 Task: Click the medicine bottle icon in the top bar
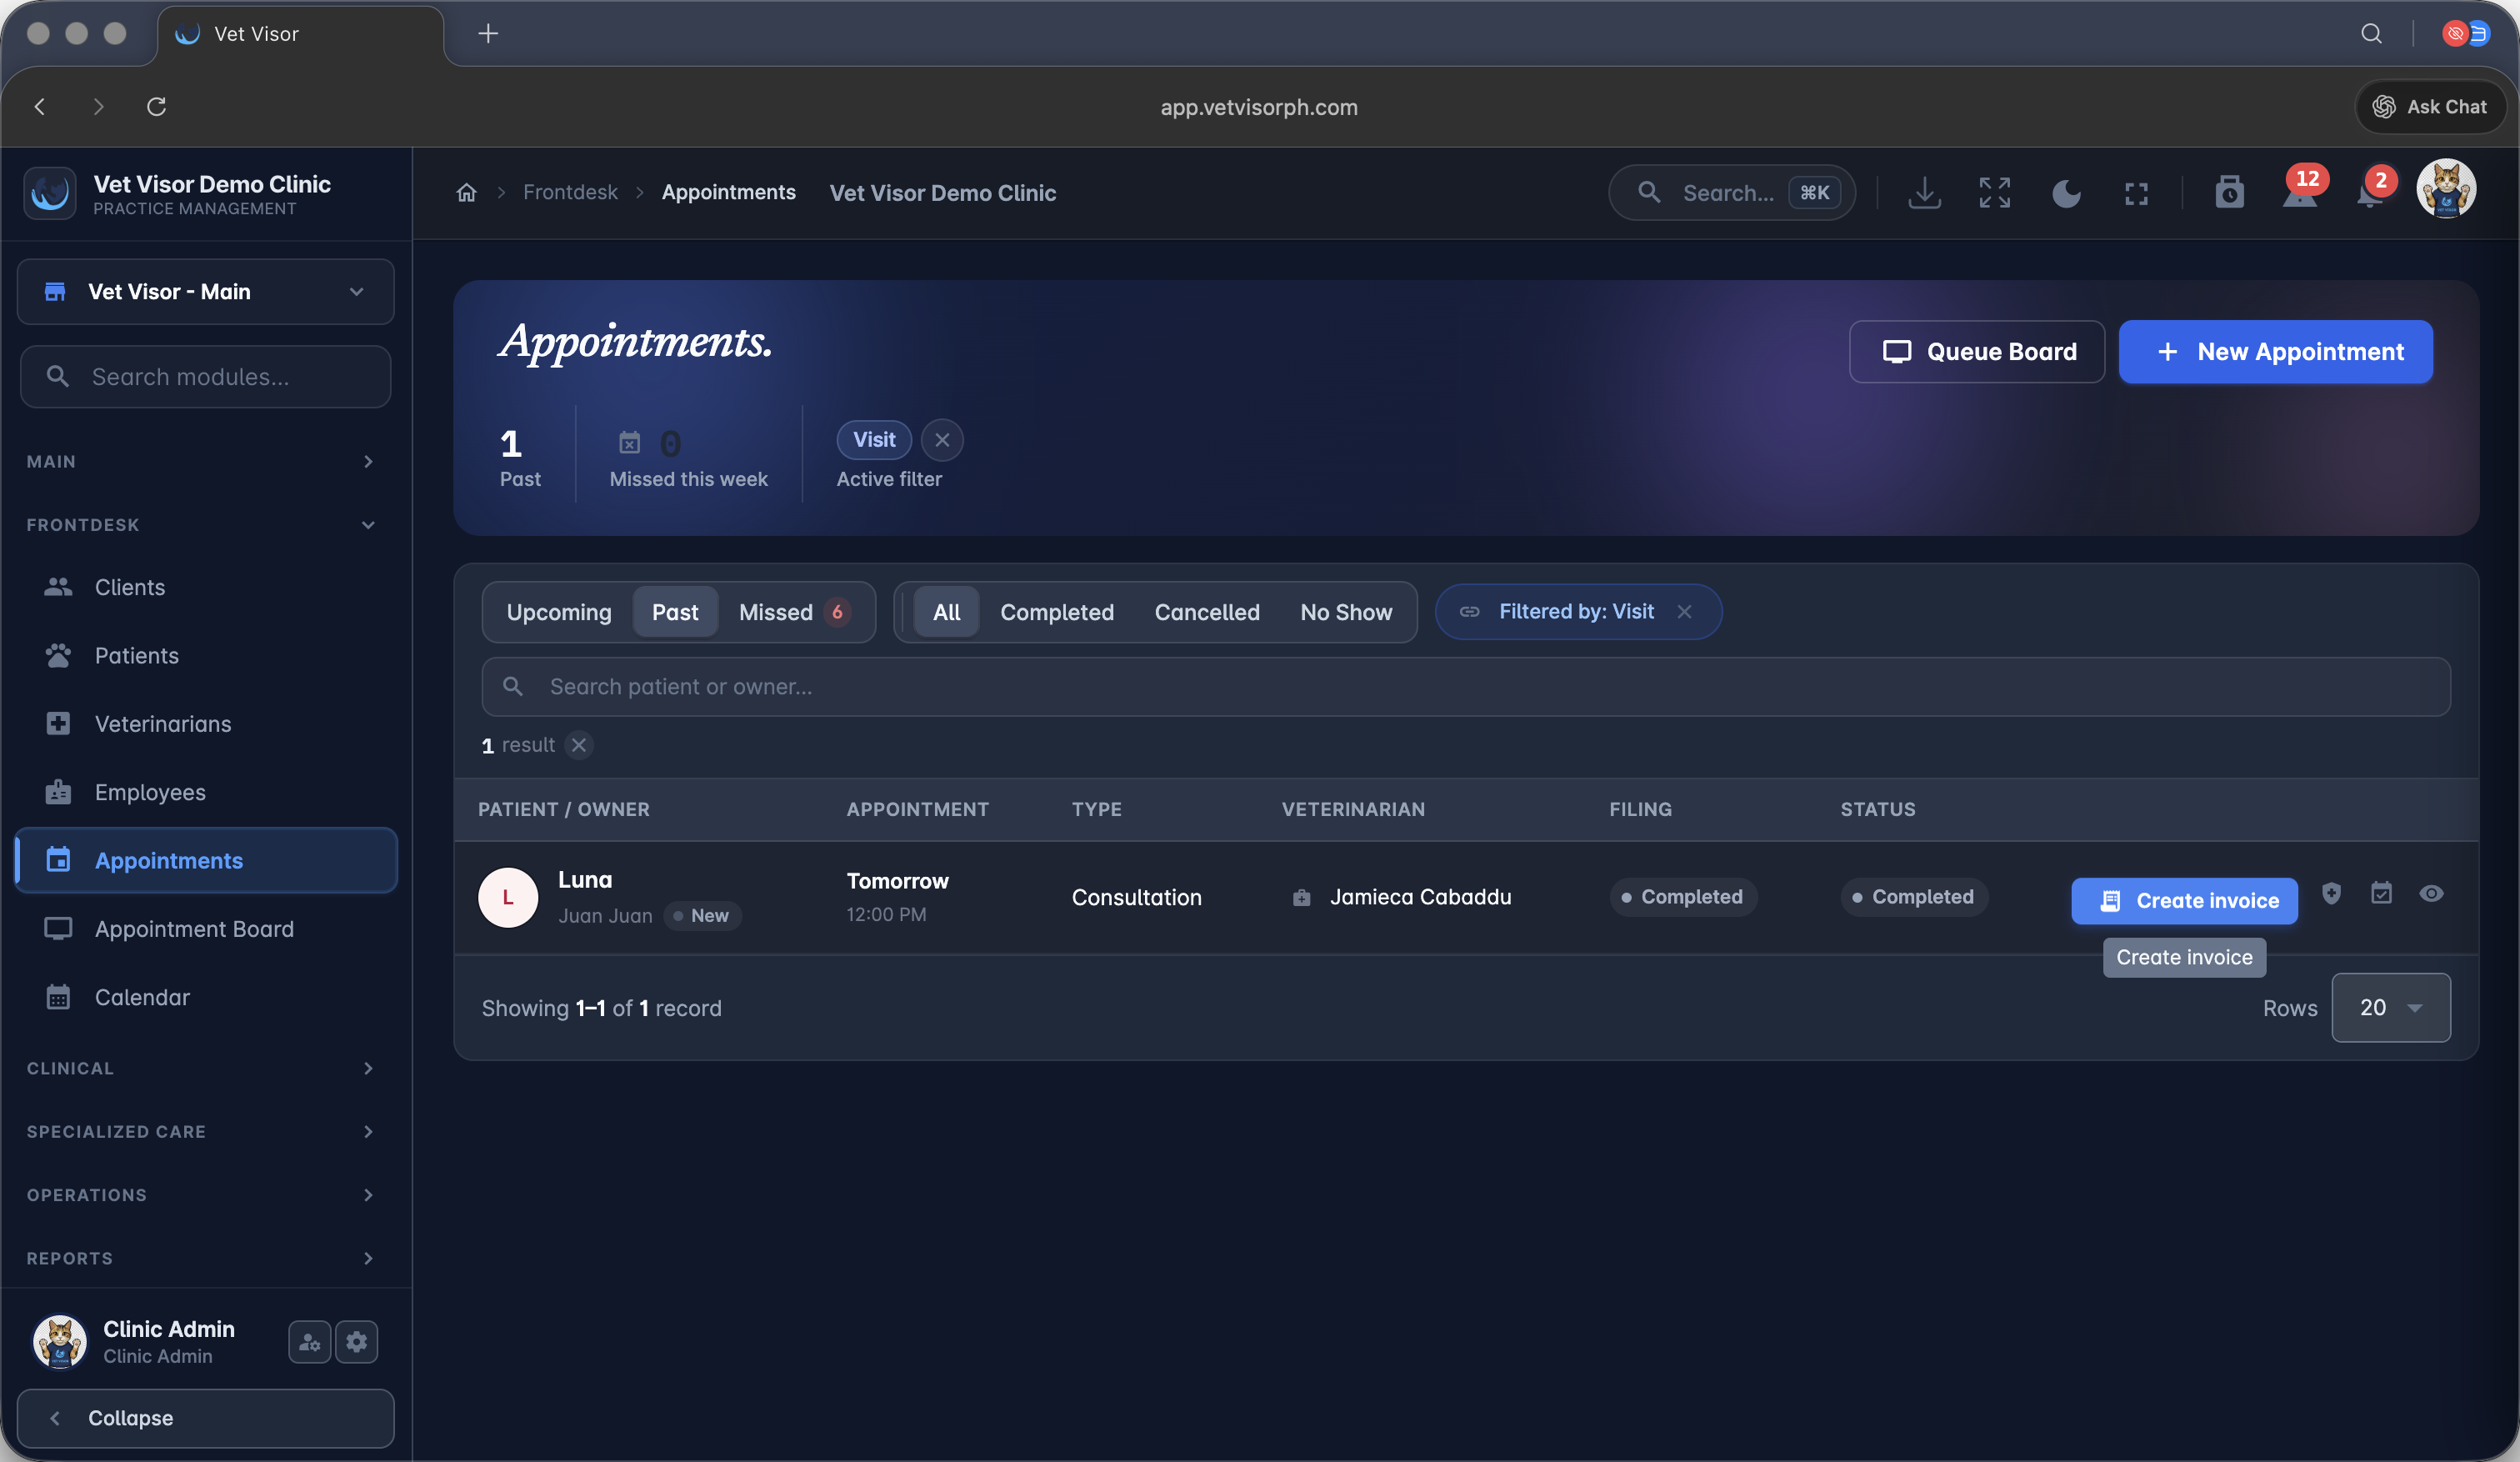pyautogui.click(x=2229, y=192)
